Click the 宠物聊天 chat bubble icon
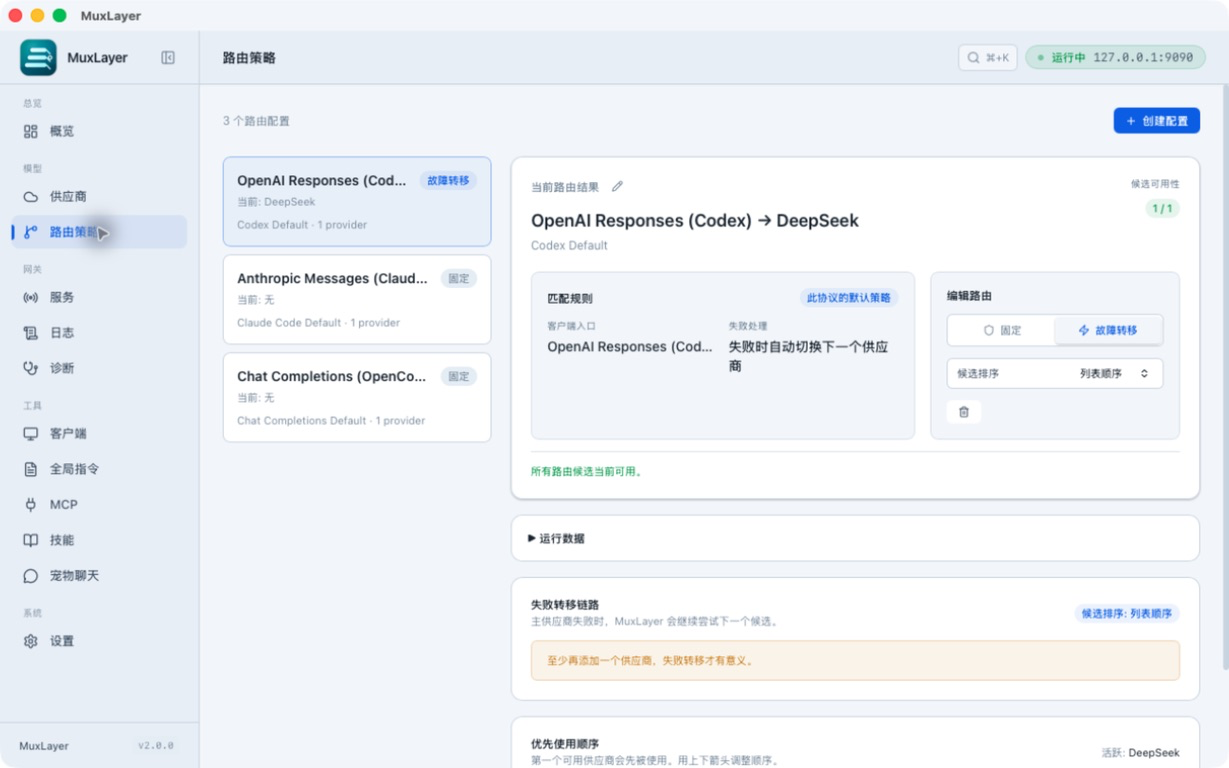 click(x=31, y=576)
